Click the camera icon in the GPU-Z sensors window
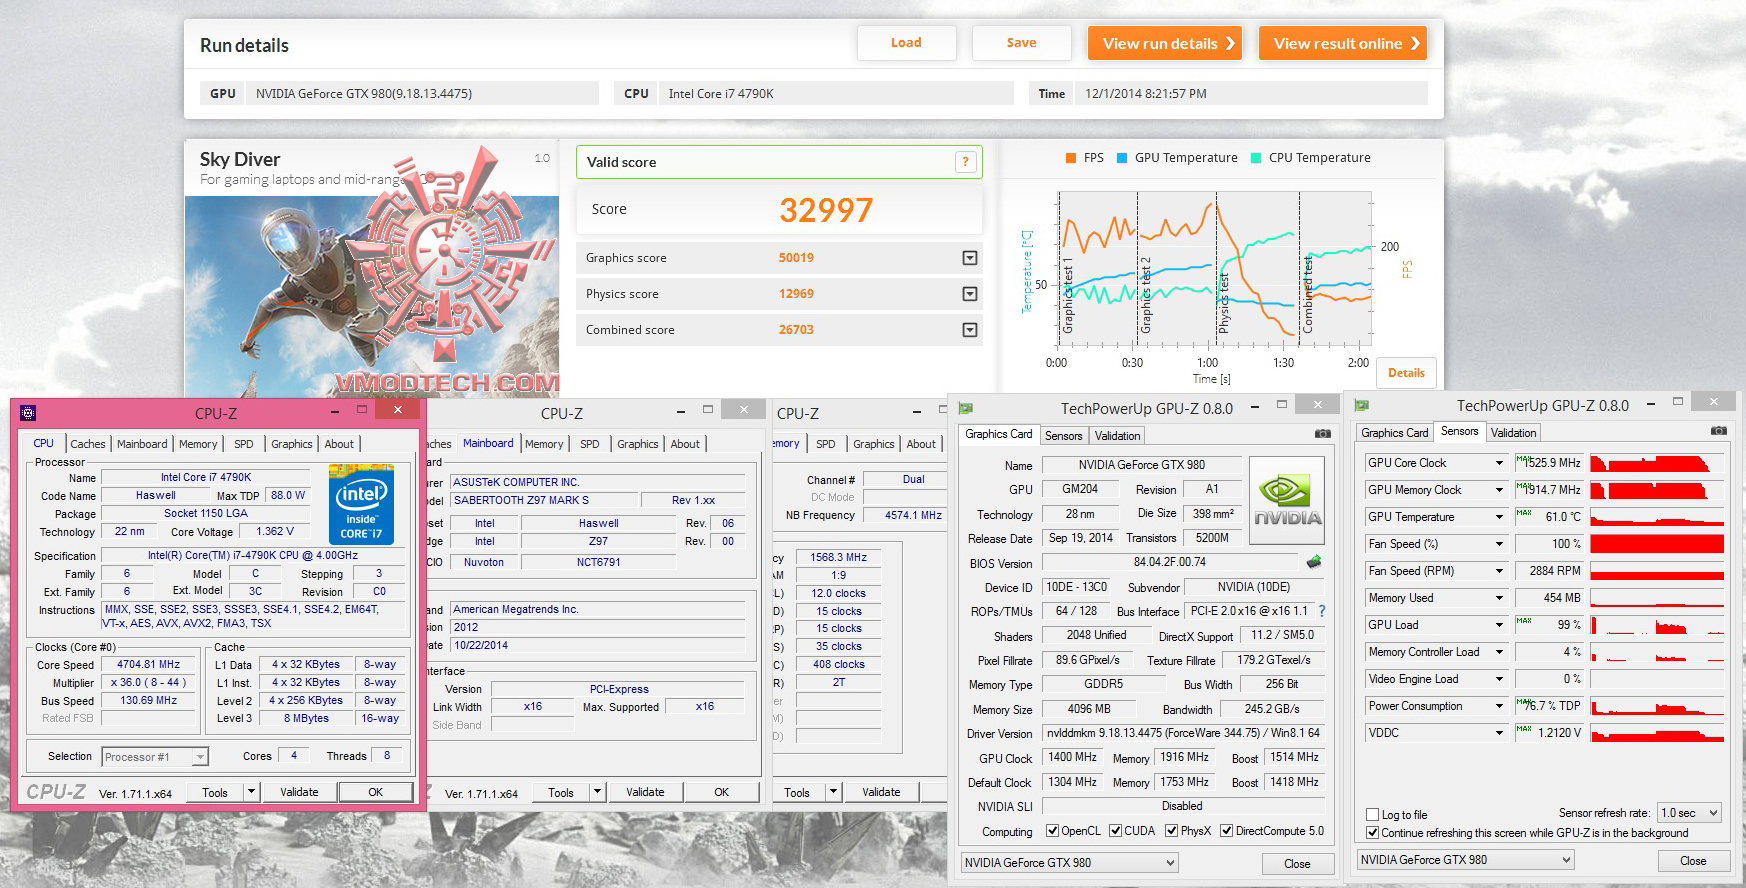Viewport: 1746px width, 888px height. [1718, 431]
